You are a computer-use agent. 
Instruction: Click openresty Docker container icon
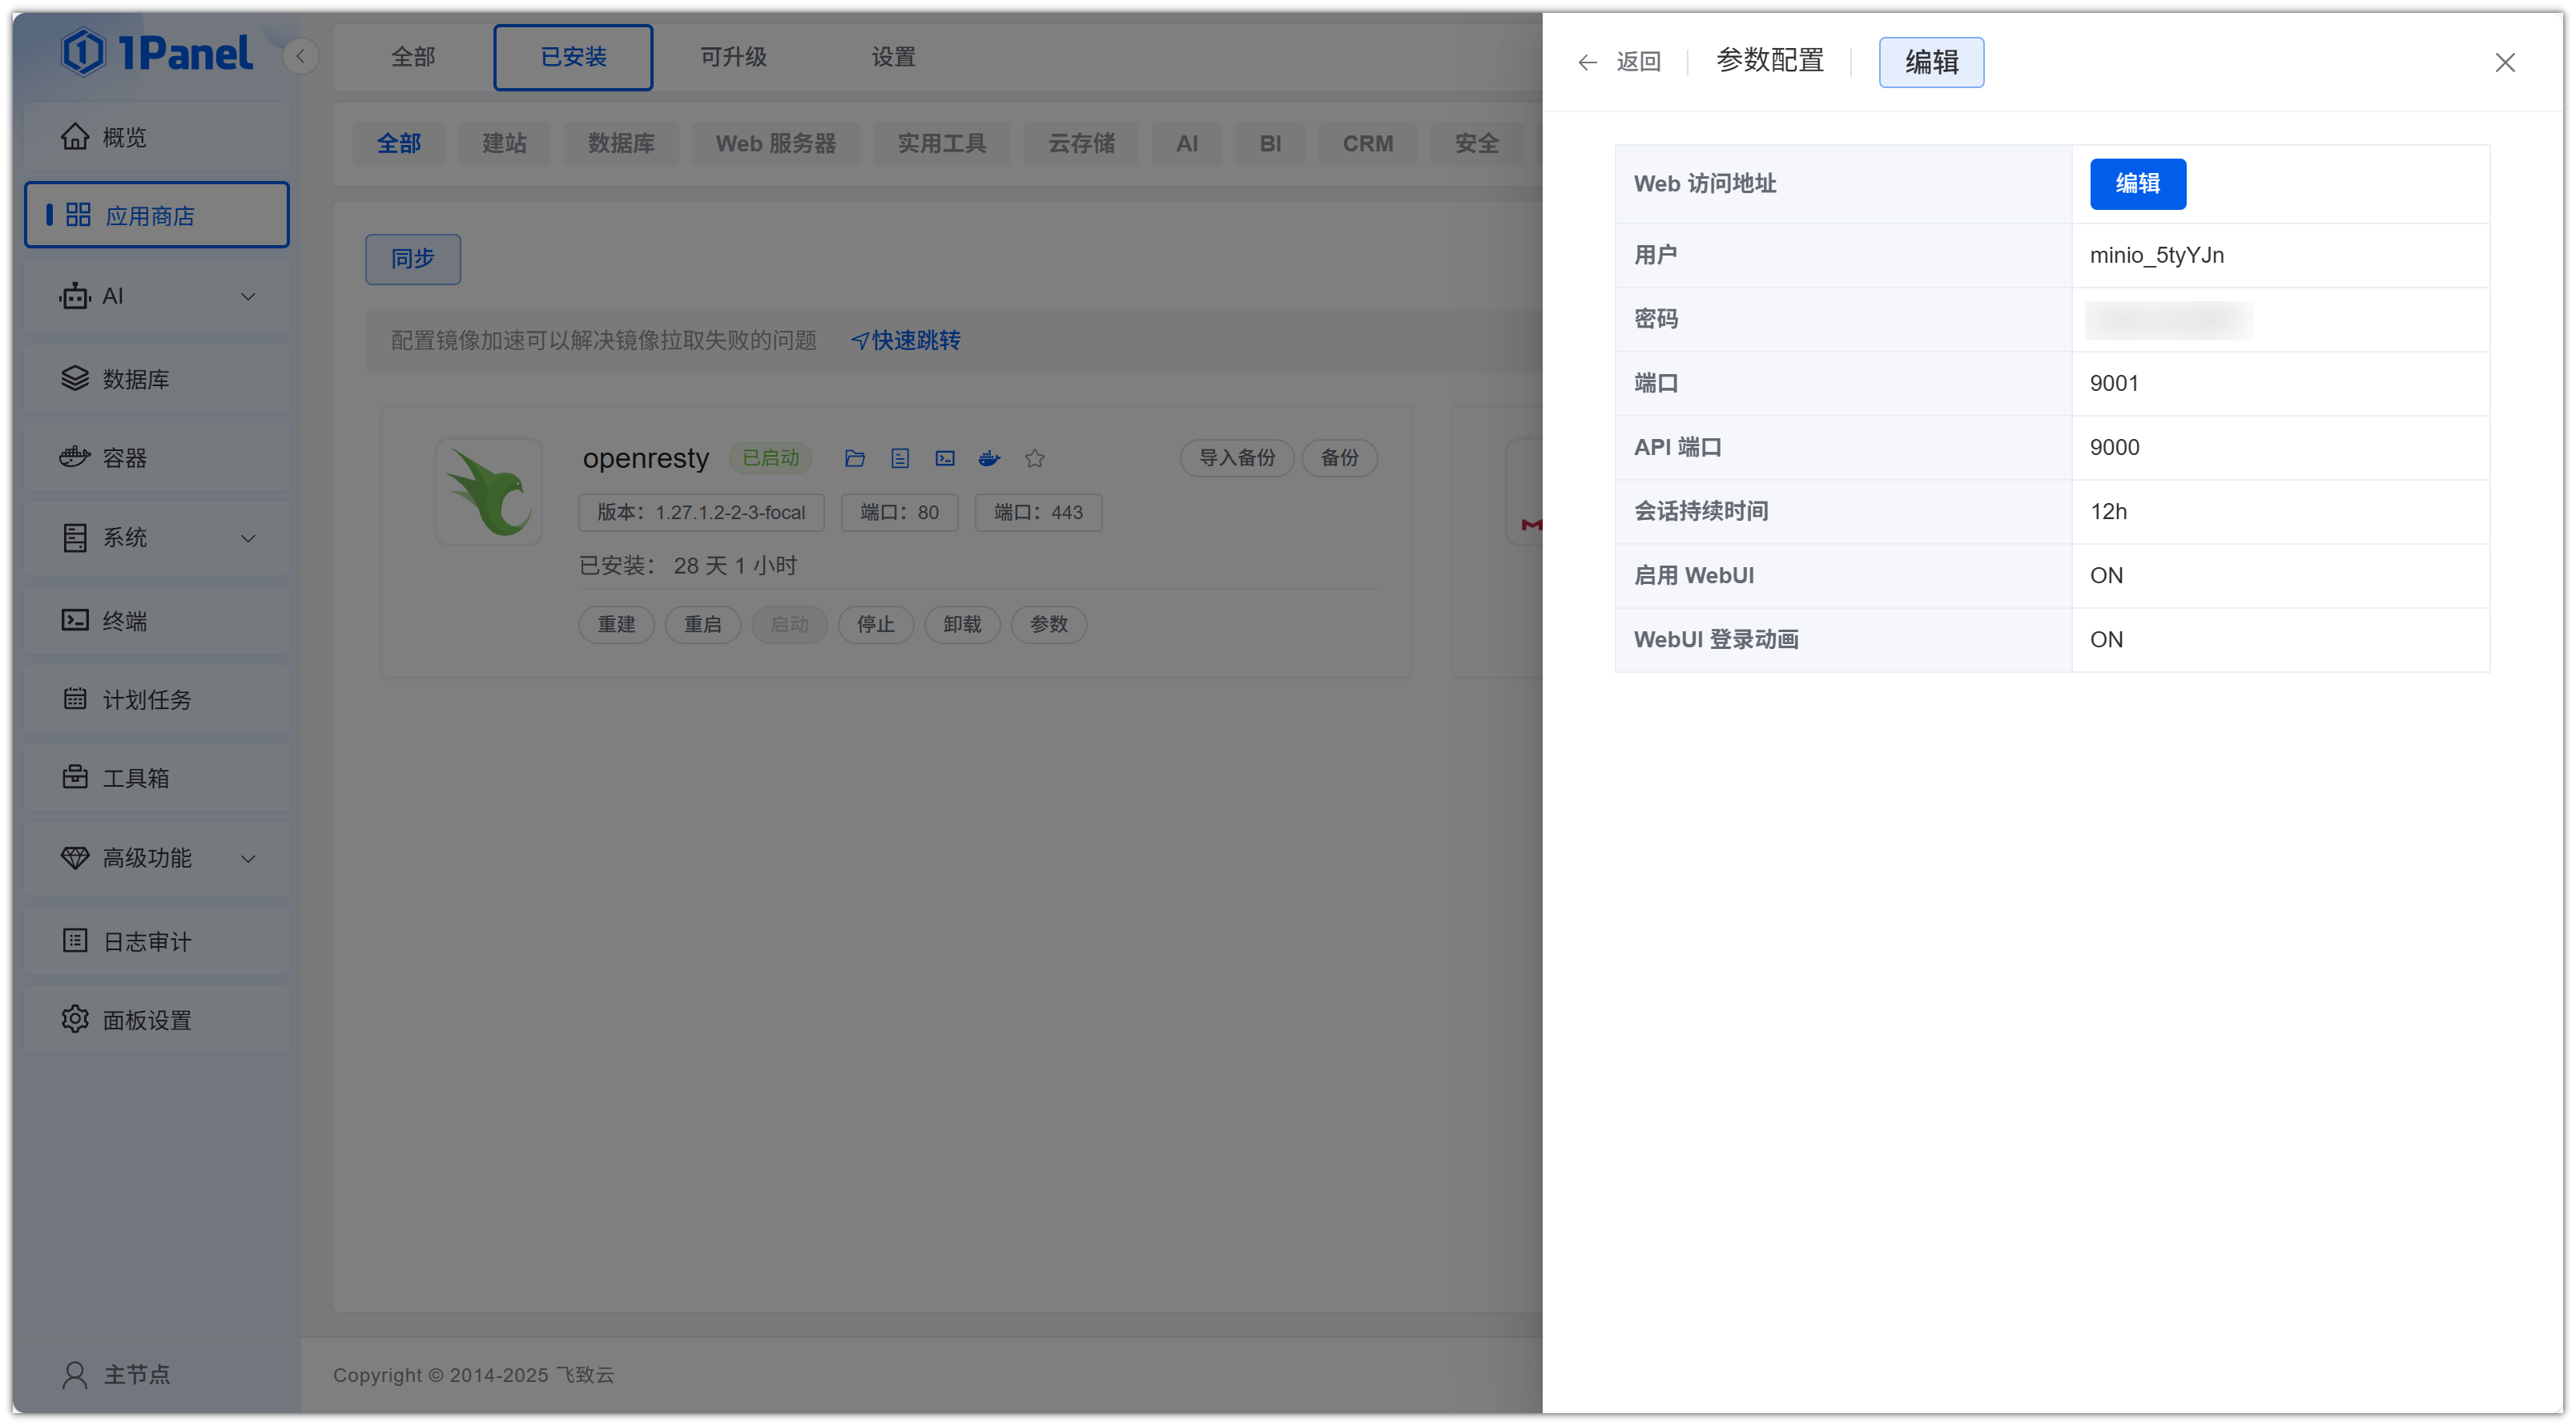point(990,458)
